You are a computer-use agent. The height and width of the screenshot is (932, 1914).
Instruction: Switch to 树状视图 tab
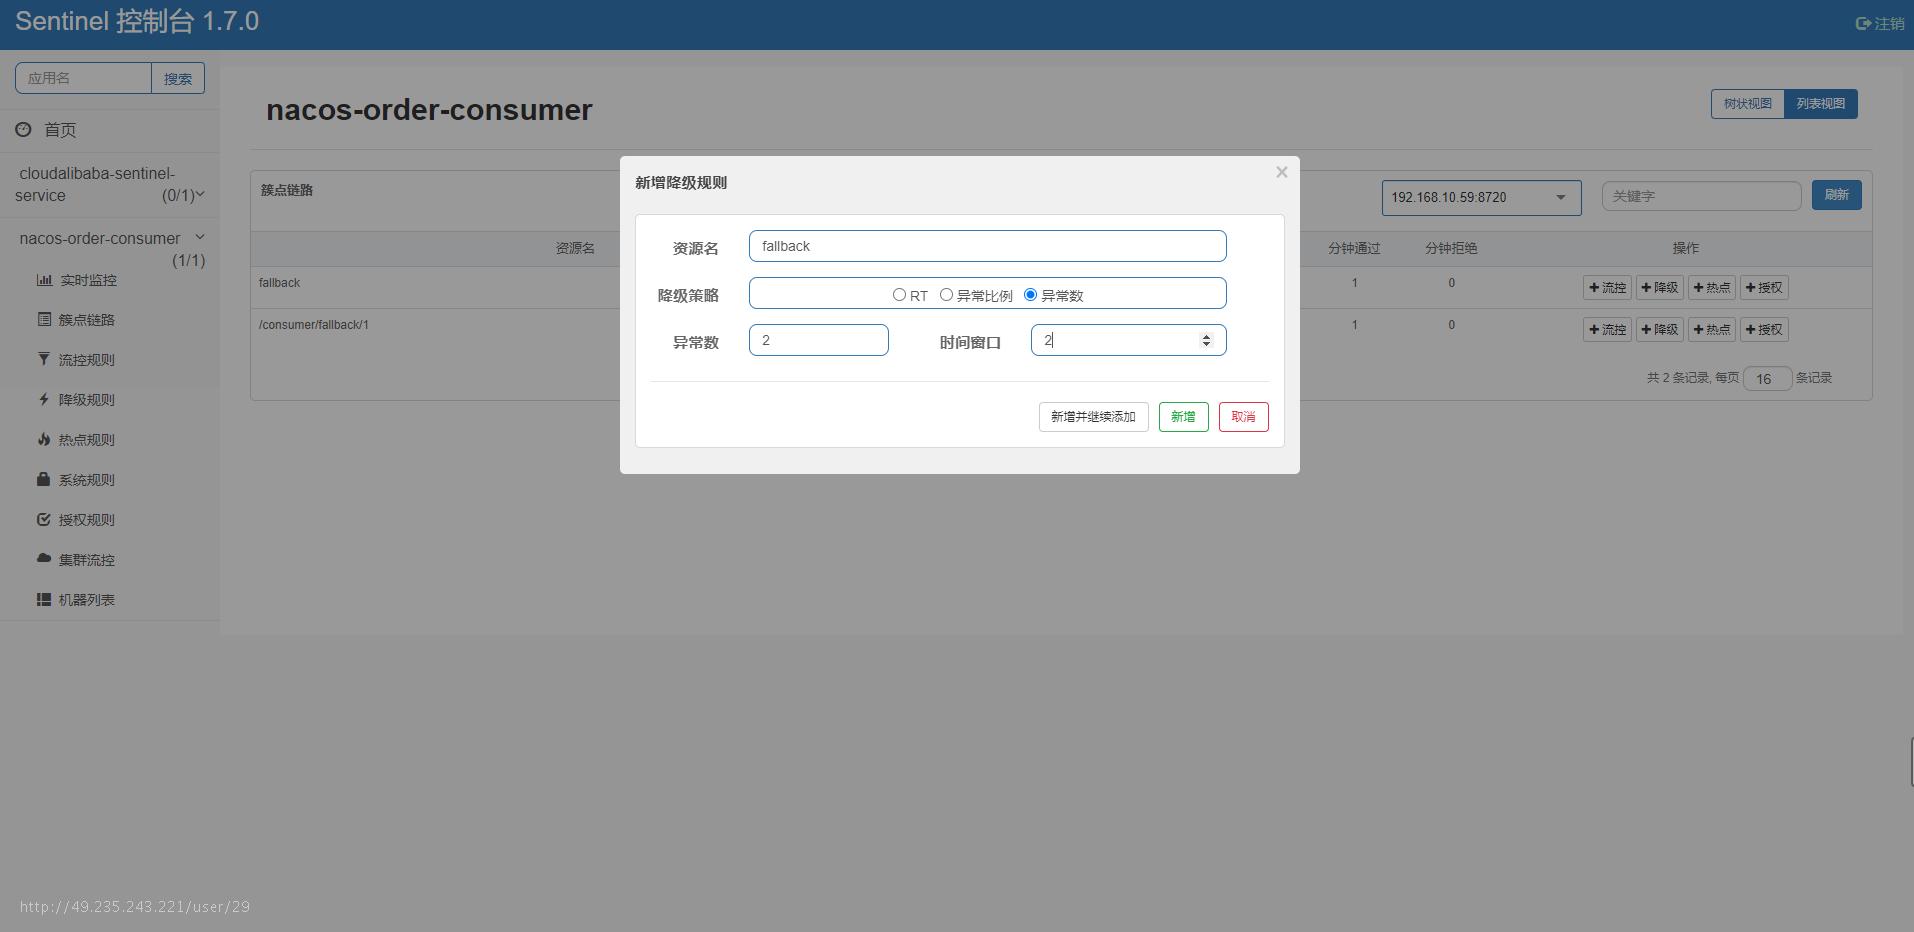pyautogui.click(x=1747, y=104)
